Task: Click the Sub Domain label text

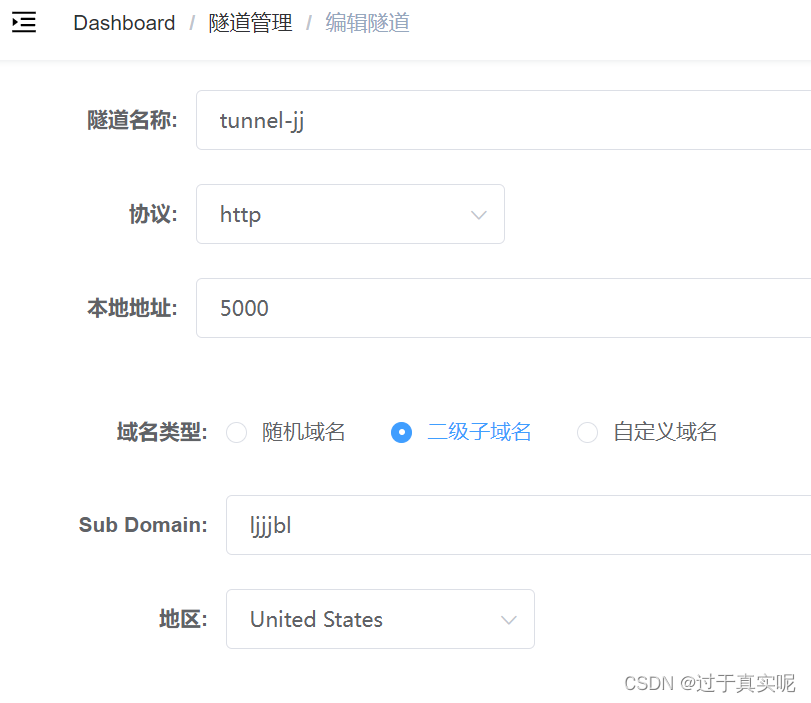Action: coord(142,525)
